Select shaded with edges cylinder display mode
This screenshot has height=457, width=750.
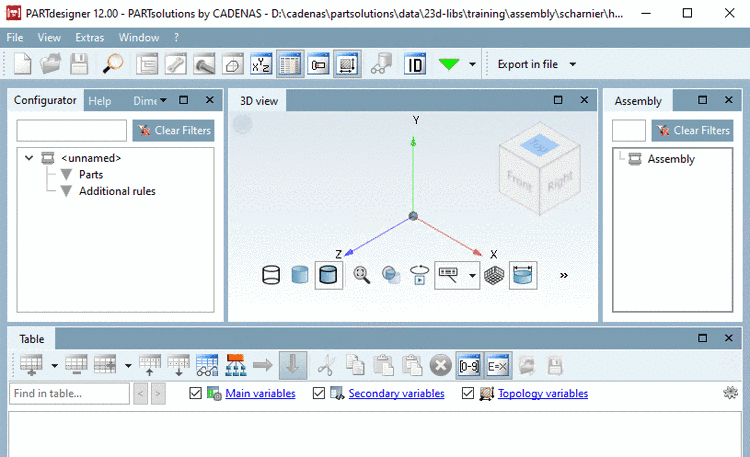(329, 275)
